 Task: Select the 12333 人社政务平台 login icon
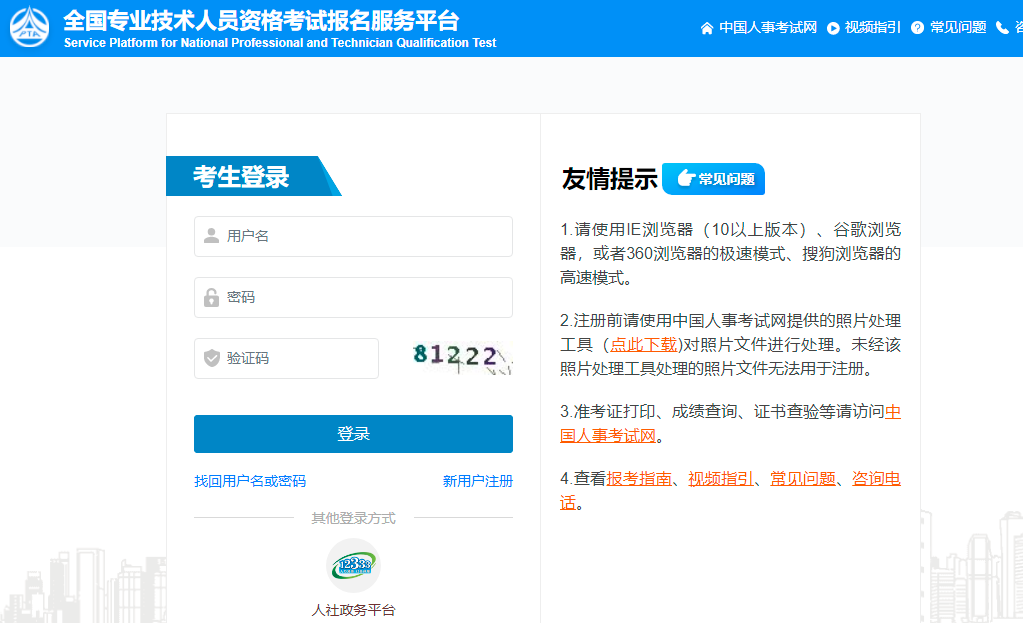coord(352,564)
